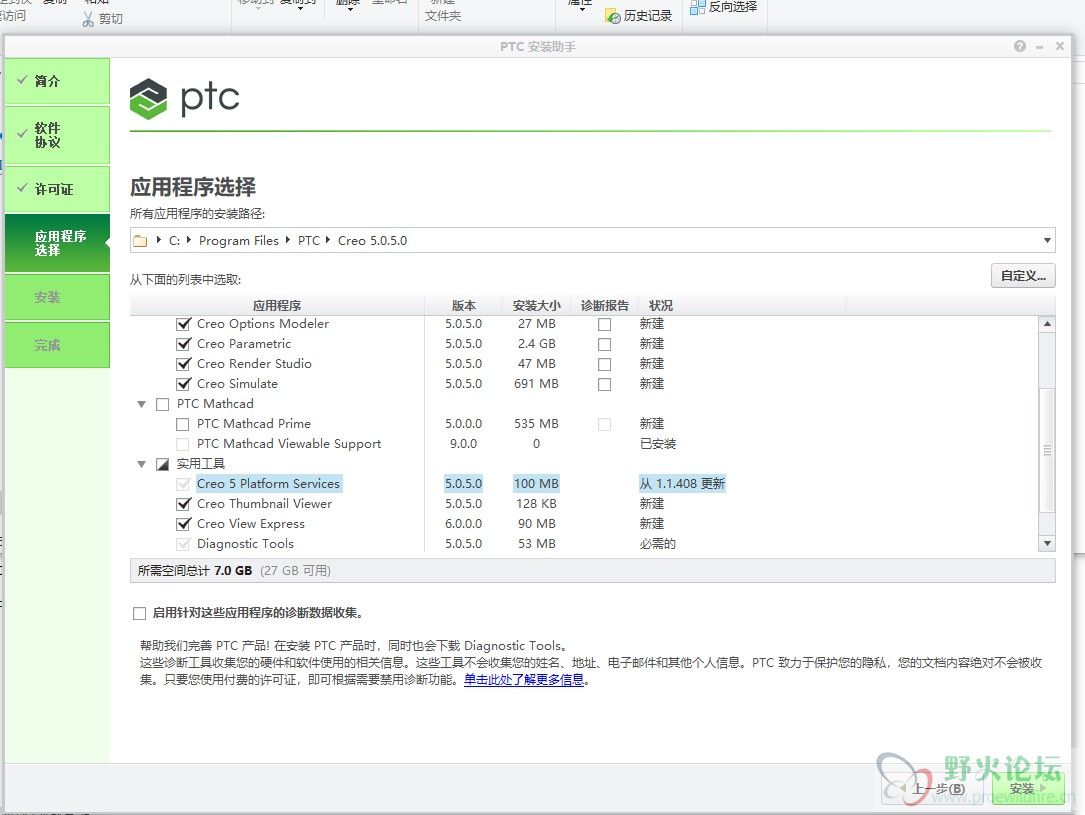Click the 自定义... button
The height and width of the screenshot is (815, 1085).
[x=1023, y=275]
